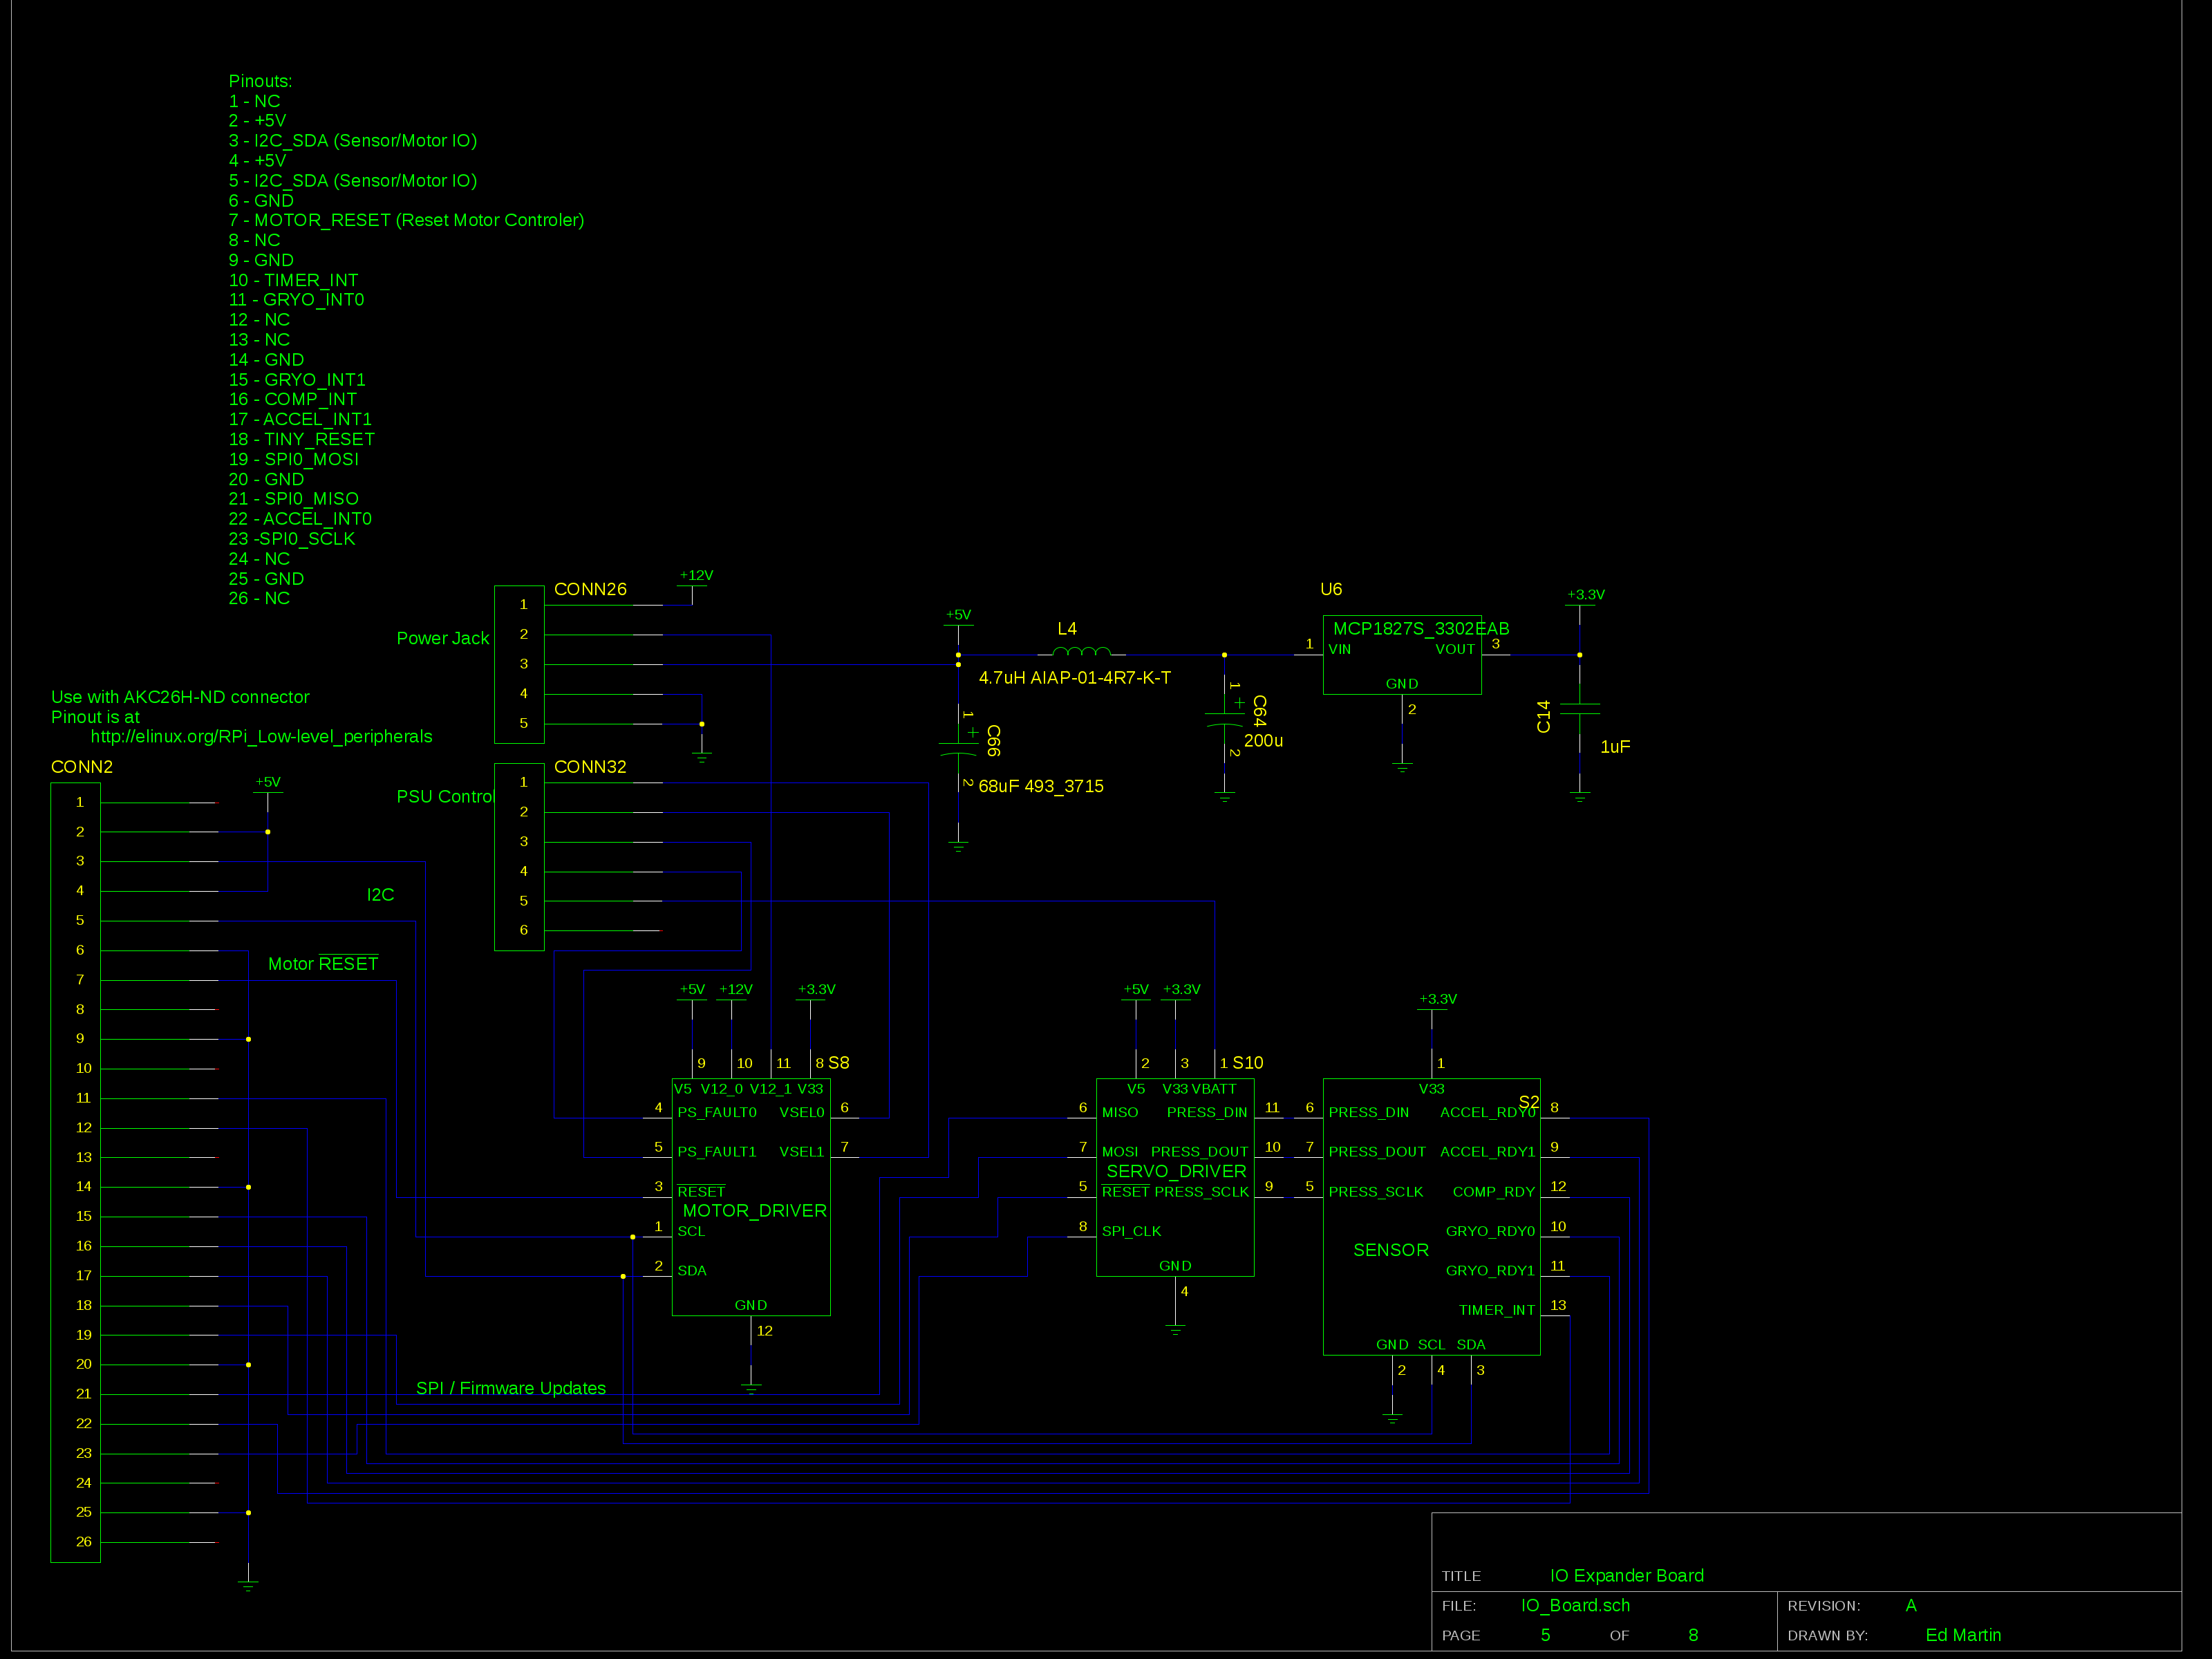
Task: Click the CONN2 26-pin connector body
Action: pos(75,1172)
